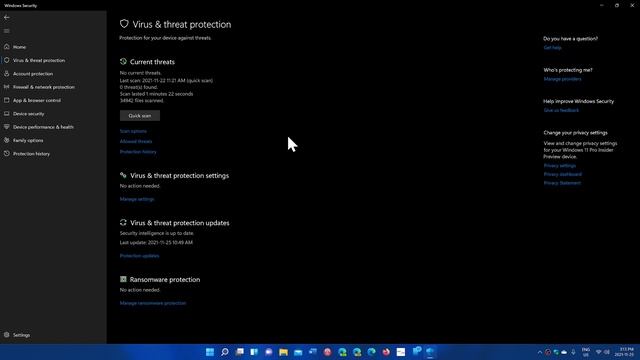The height and width of the screenshot is (360, 640).
Task: Open Task View on taskbar
Action: click(240, 352)
